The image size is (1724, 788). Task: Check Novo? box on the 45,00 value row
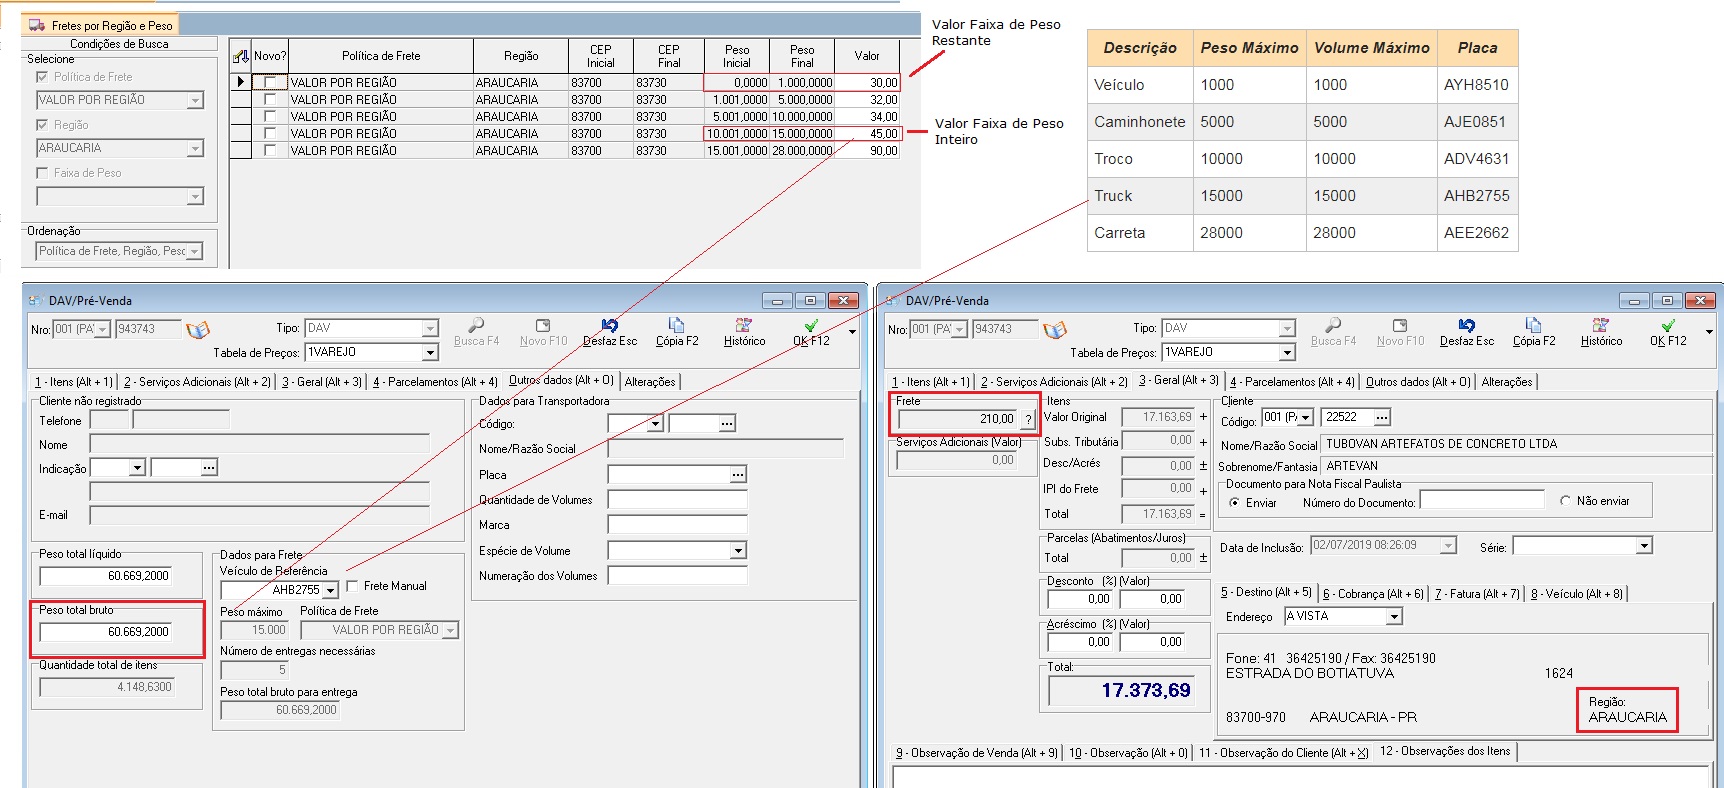coord(269,134)
